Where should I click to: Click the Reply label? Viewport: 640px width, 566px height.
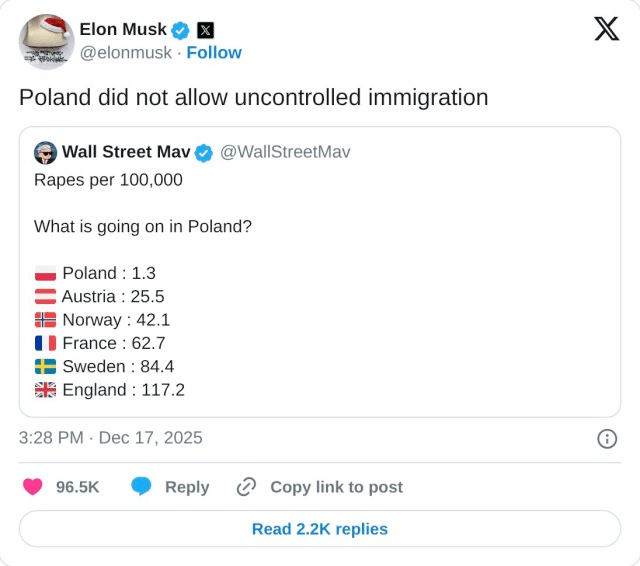[187, 487]
